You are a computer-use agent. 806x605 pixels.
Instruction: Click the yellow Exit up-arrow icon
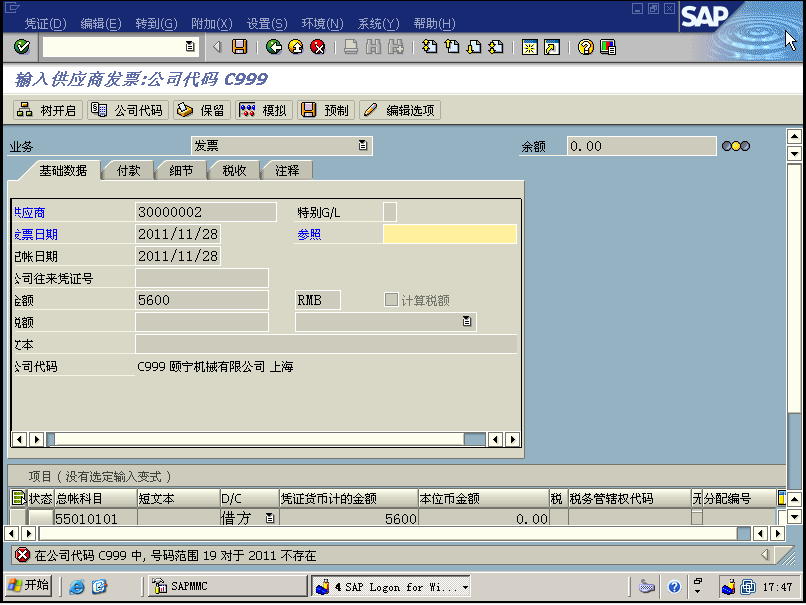tap(296, 47)
